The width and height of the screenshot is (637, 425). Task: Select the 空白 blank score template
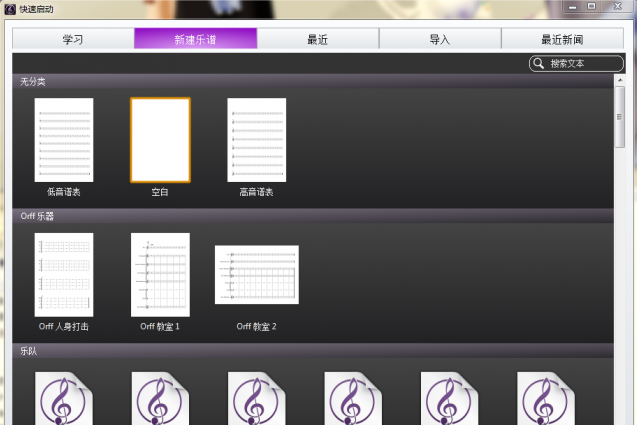point(160,140)
